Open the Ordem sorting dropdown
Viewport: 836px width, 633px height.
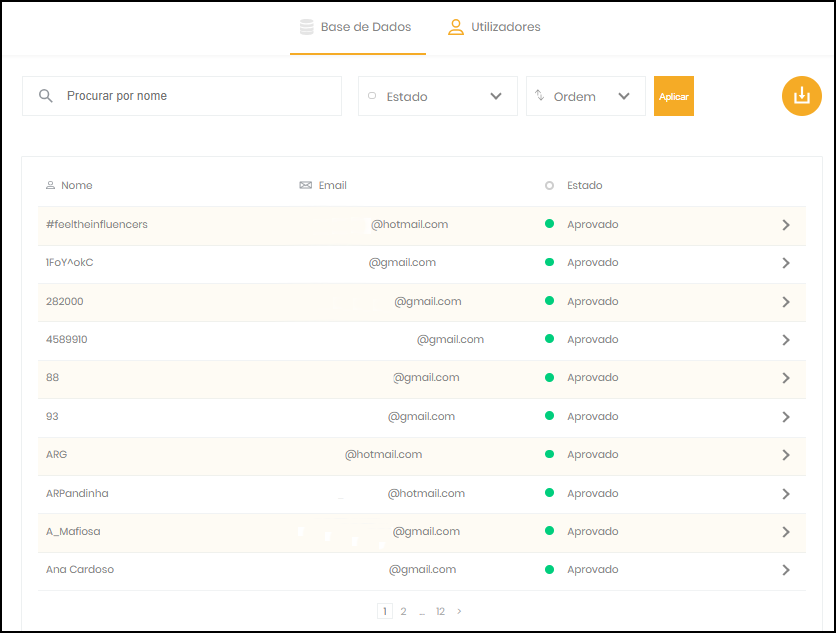pyautogui.click(x=585, y=96)
